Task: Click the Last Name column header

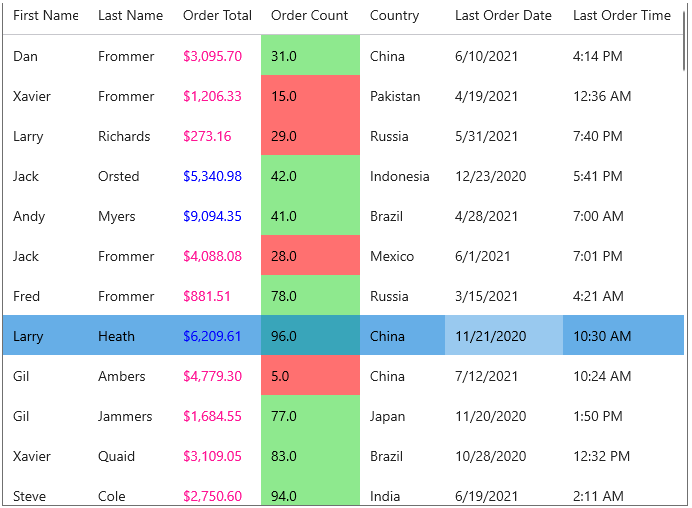Action: click(x=130, y=16)
